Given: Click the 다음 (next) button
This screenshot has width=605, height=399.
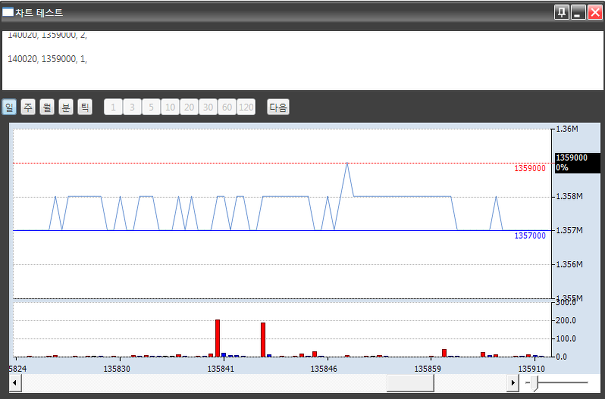Looking at the screenshot, I should coord(278,107).
